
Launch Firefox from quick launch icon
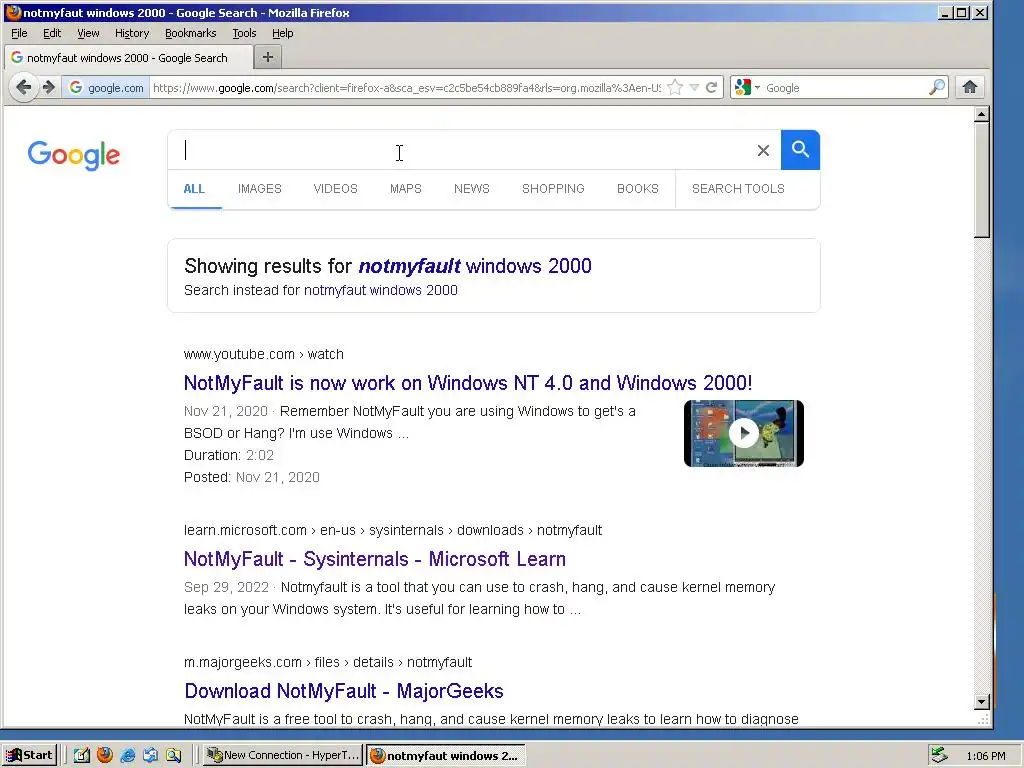[x=104, y=756]
